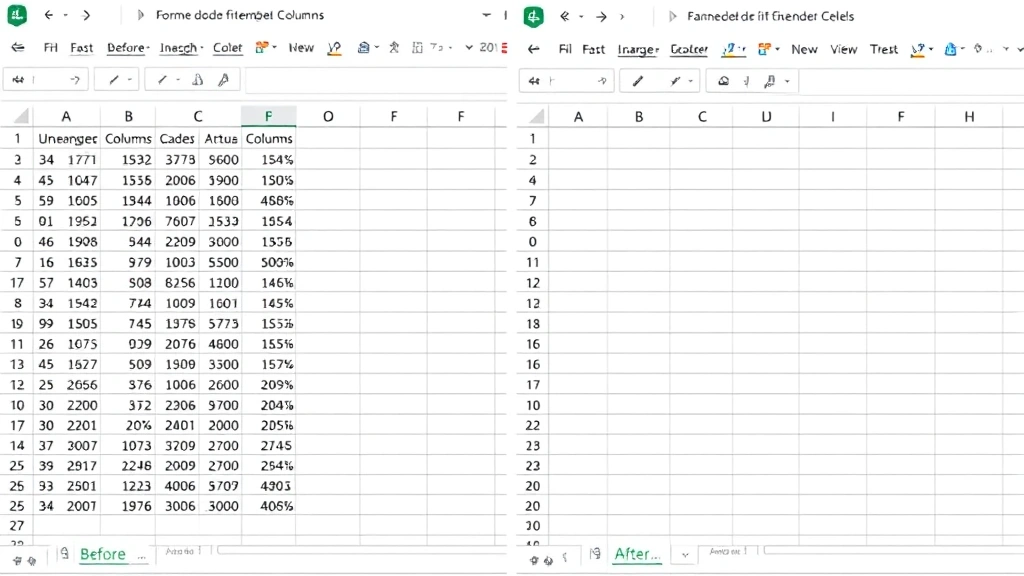This screenshot has width=1024, height=576.
Task: Click the blue fill icon in right ribbon
Action: pyautogui.click(x=951, y=49)
